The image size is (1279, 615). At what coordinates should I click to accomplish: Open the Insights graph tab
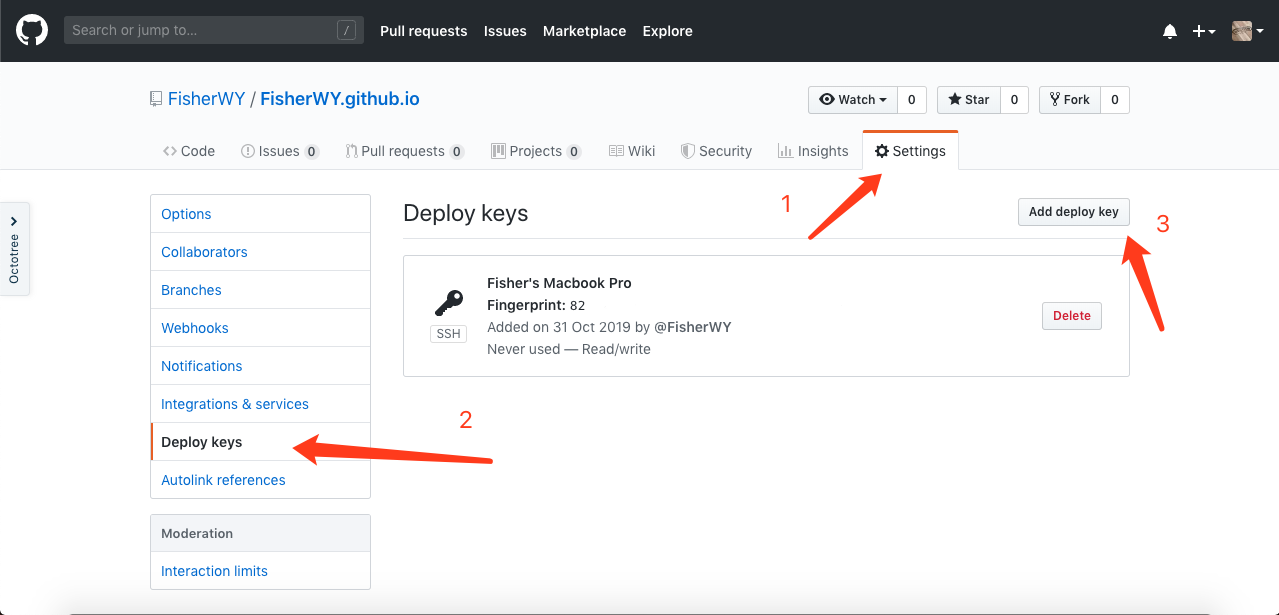click(813, 151)
